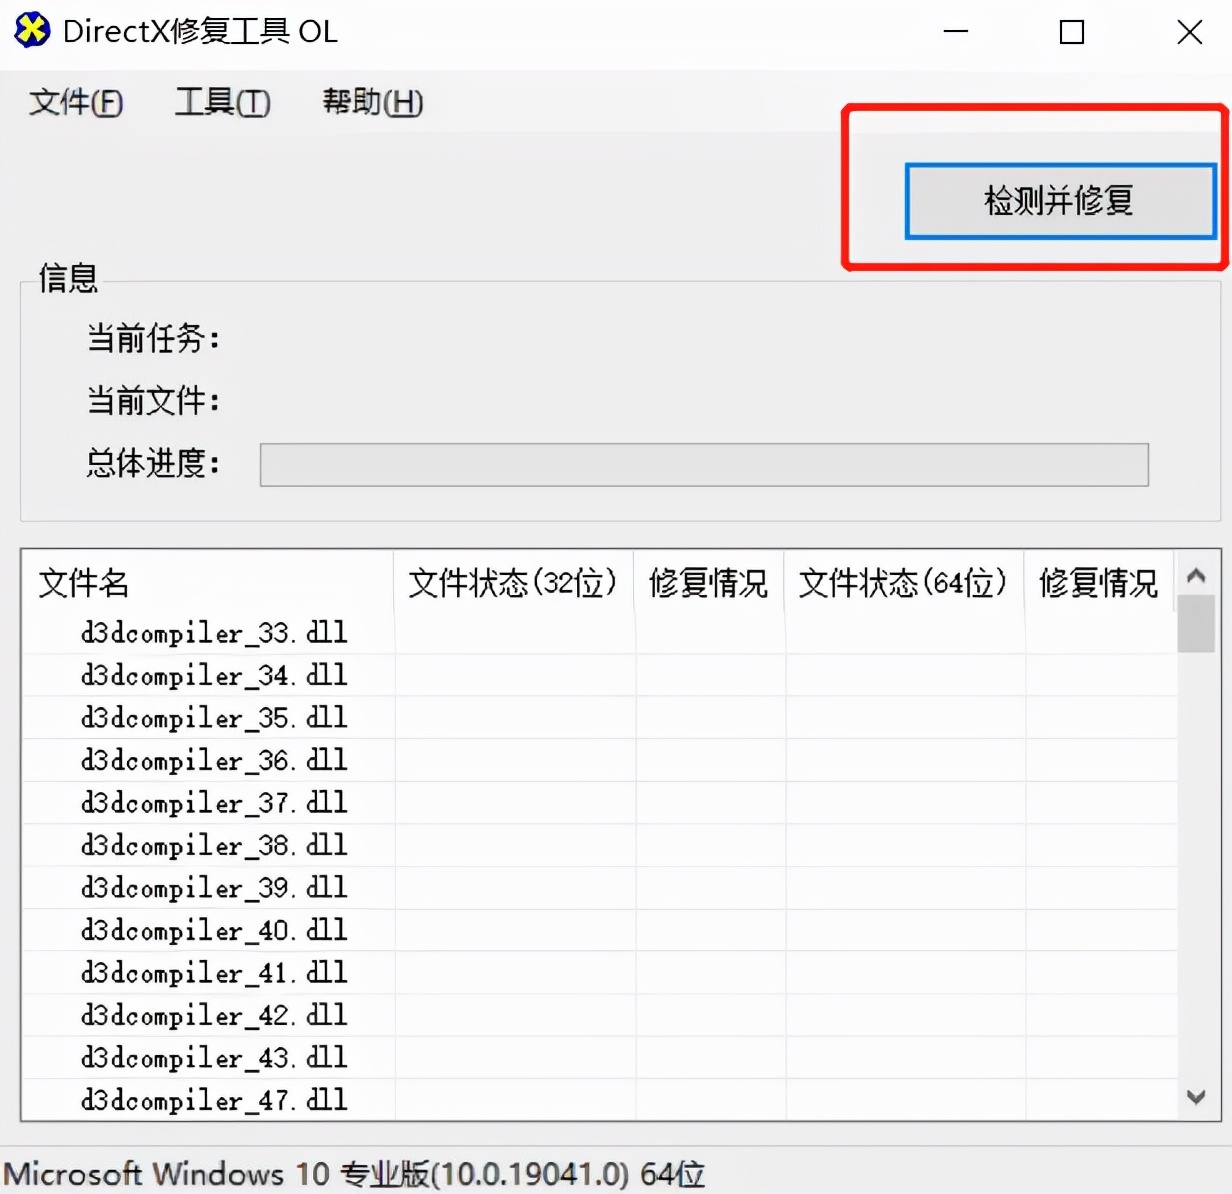Open the 帮助(H) menu
Viewport: 1232px width, 1194px height.
click(371, 101)
